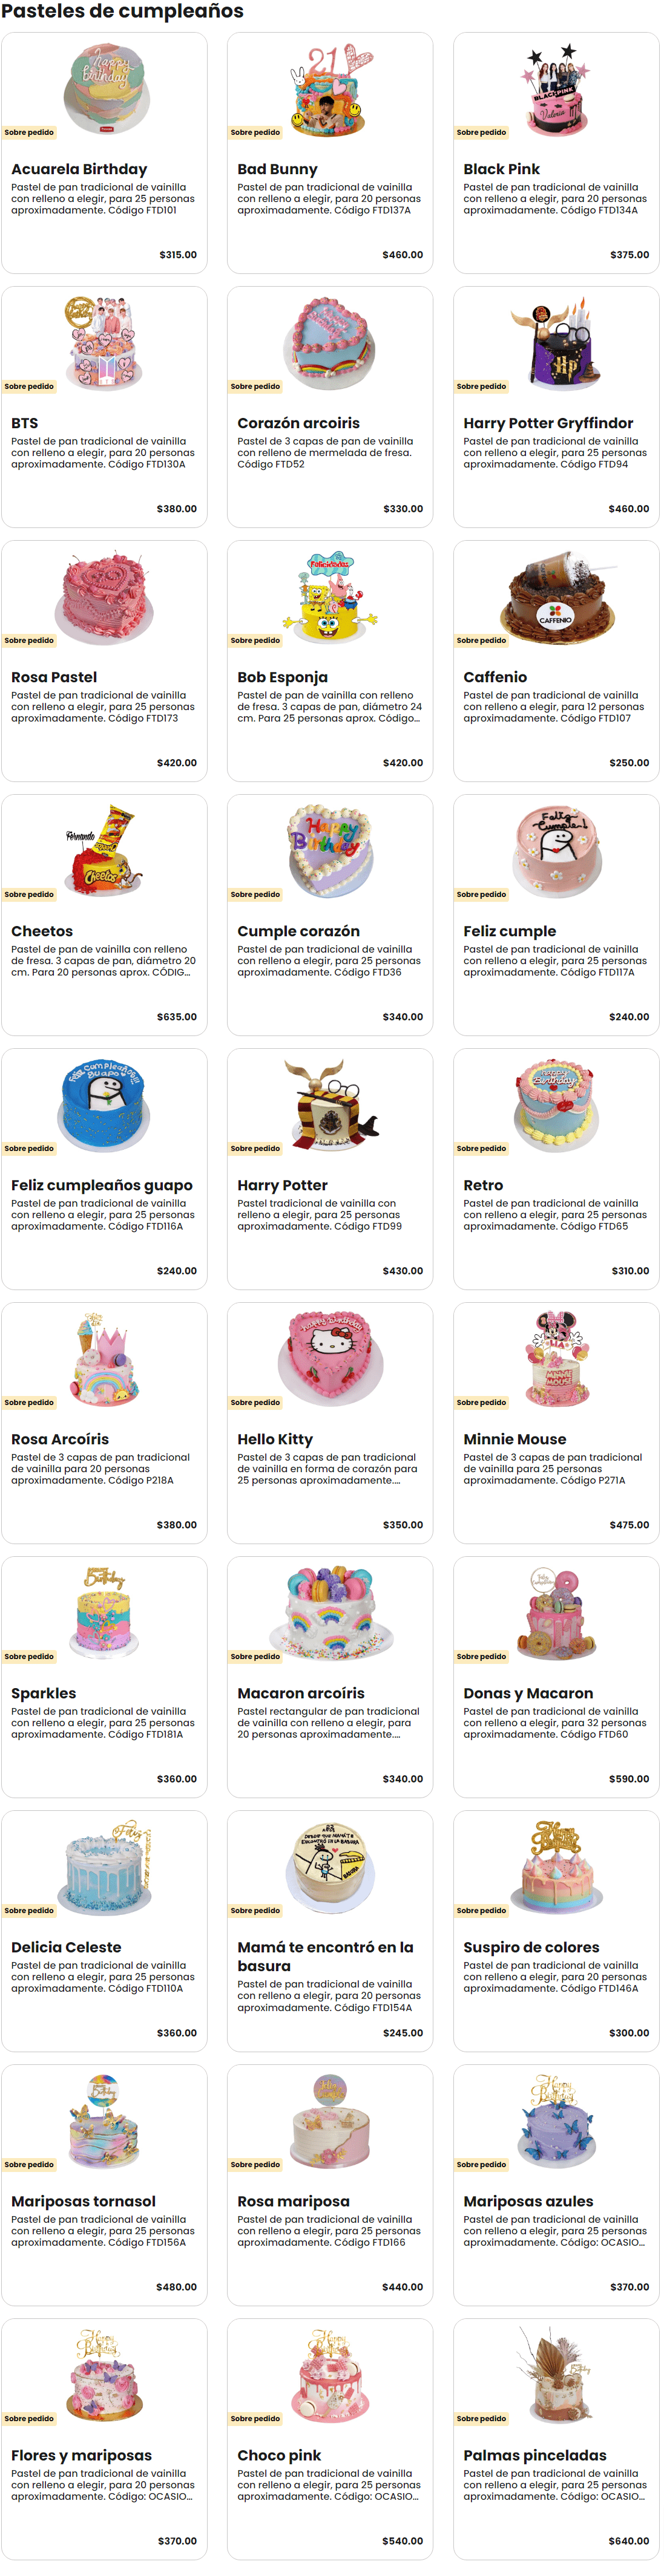Image resolution: width=664 pixels, height=2576 pixels.
Task: Click the Sobre pedido badge on Retro cake
Action: click(x=481, y=1148)
